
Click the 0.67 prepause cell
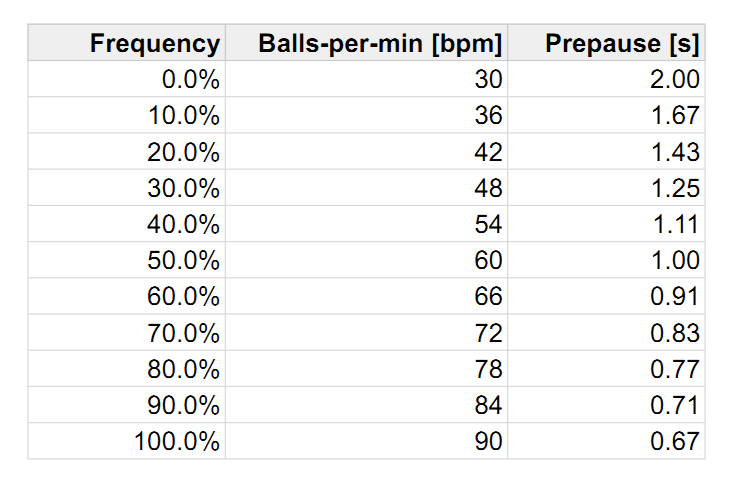click(606, 441)
